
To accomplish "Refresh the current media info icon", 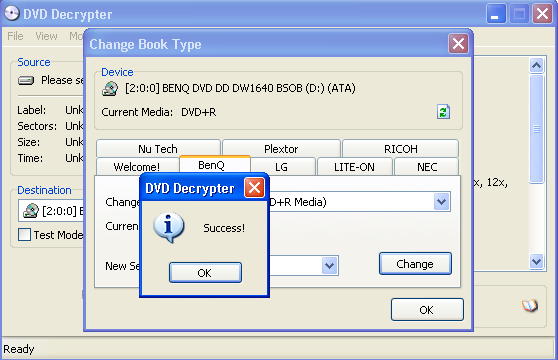I will click(x=443, y=112).
